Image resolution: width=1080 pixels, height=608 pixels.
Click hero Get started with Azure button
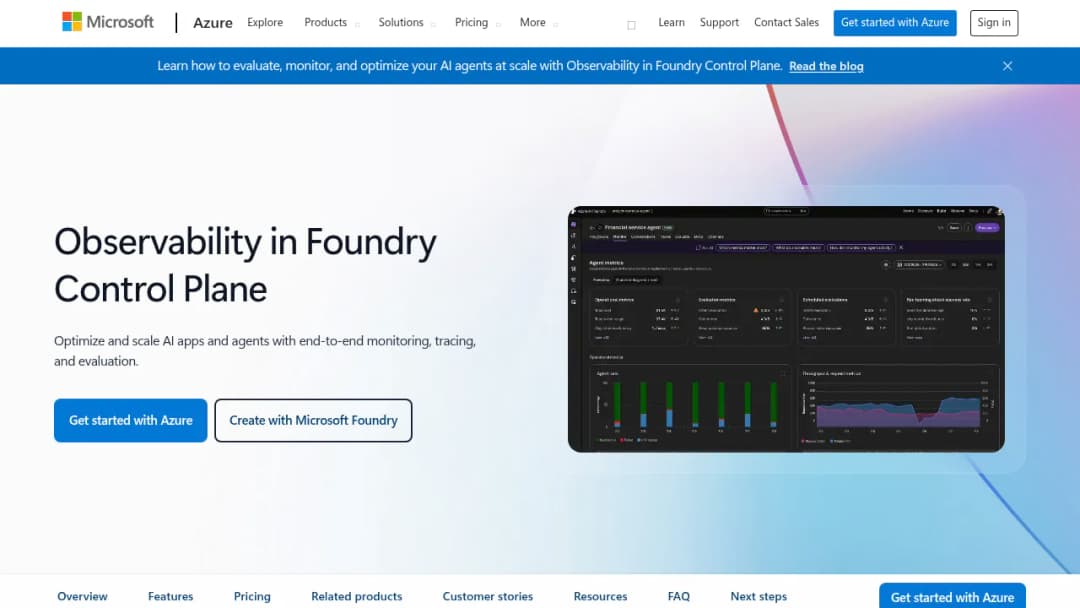[130, 420]
